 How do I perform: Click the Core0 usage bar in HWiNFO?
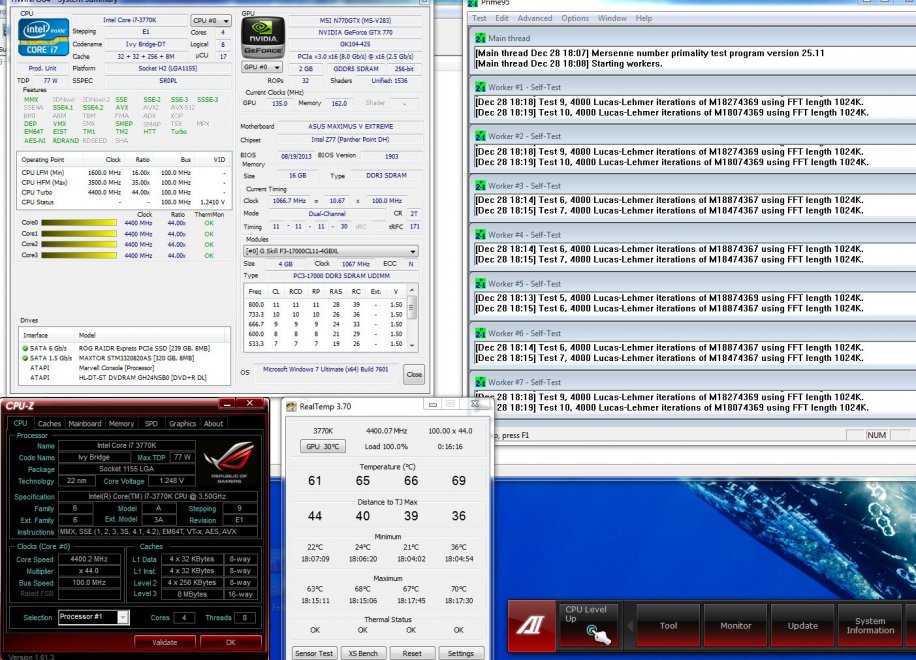pos(79,223)
